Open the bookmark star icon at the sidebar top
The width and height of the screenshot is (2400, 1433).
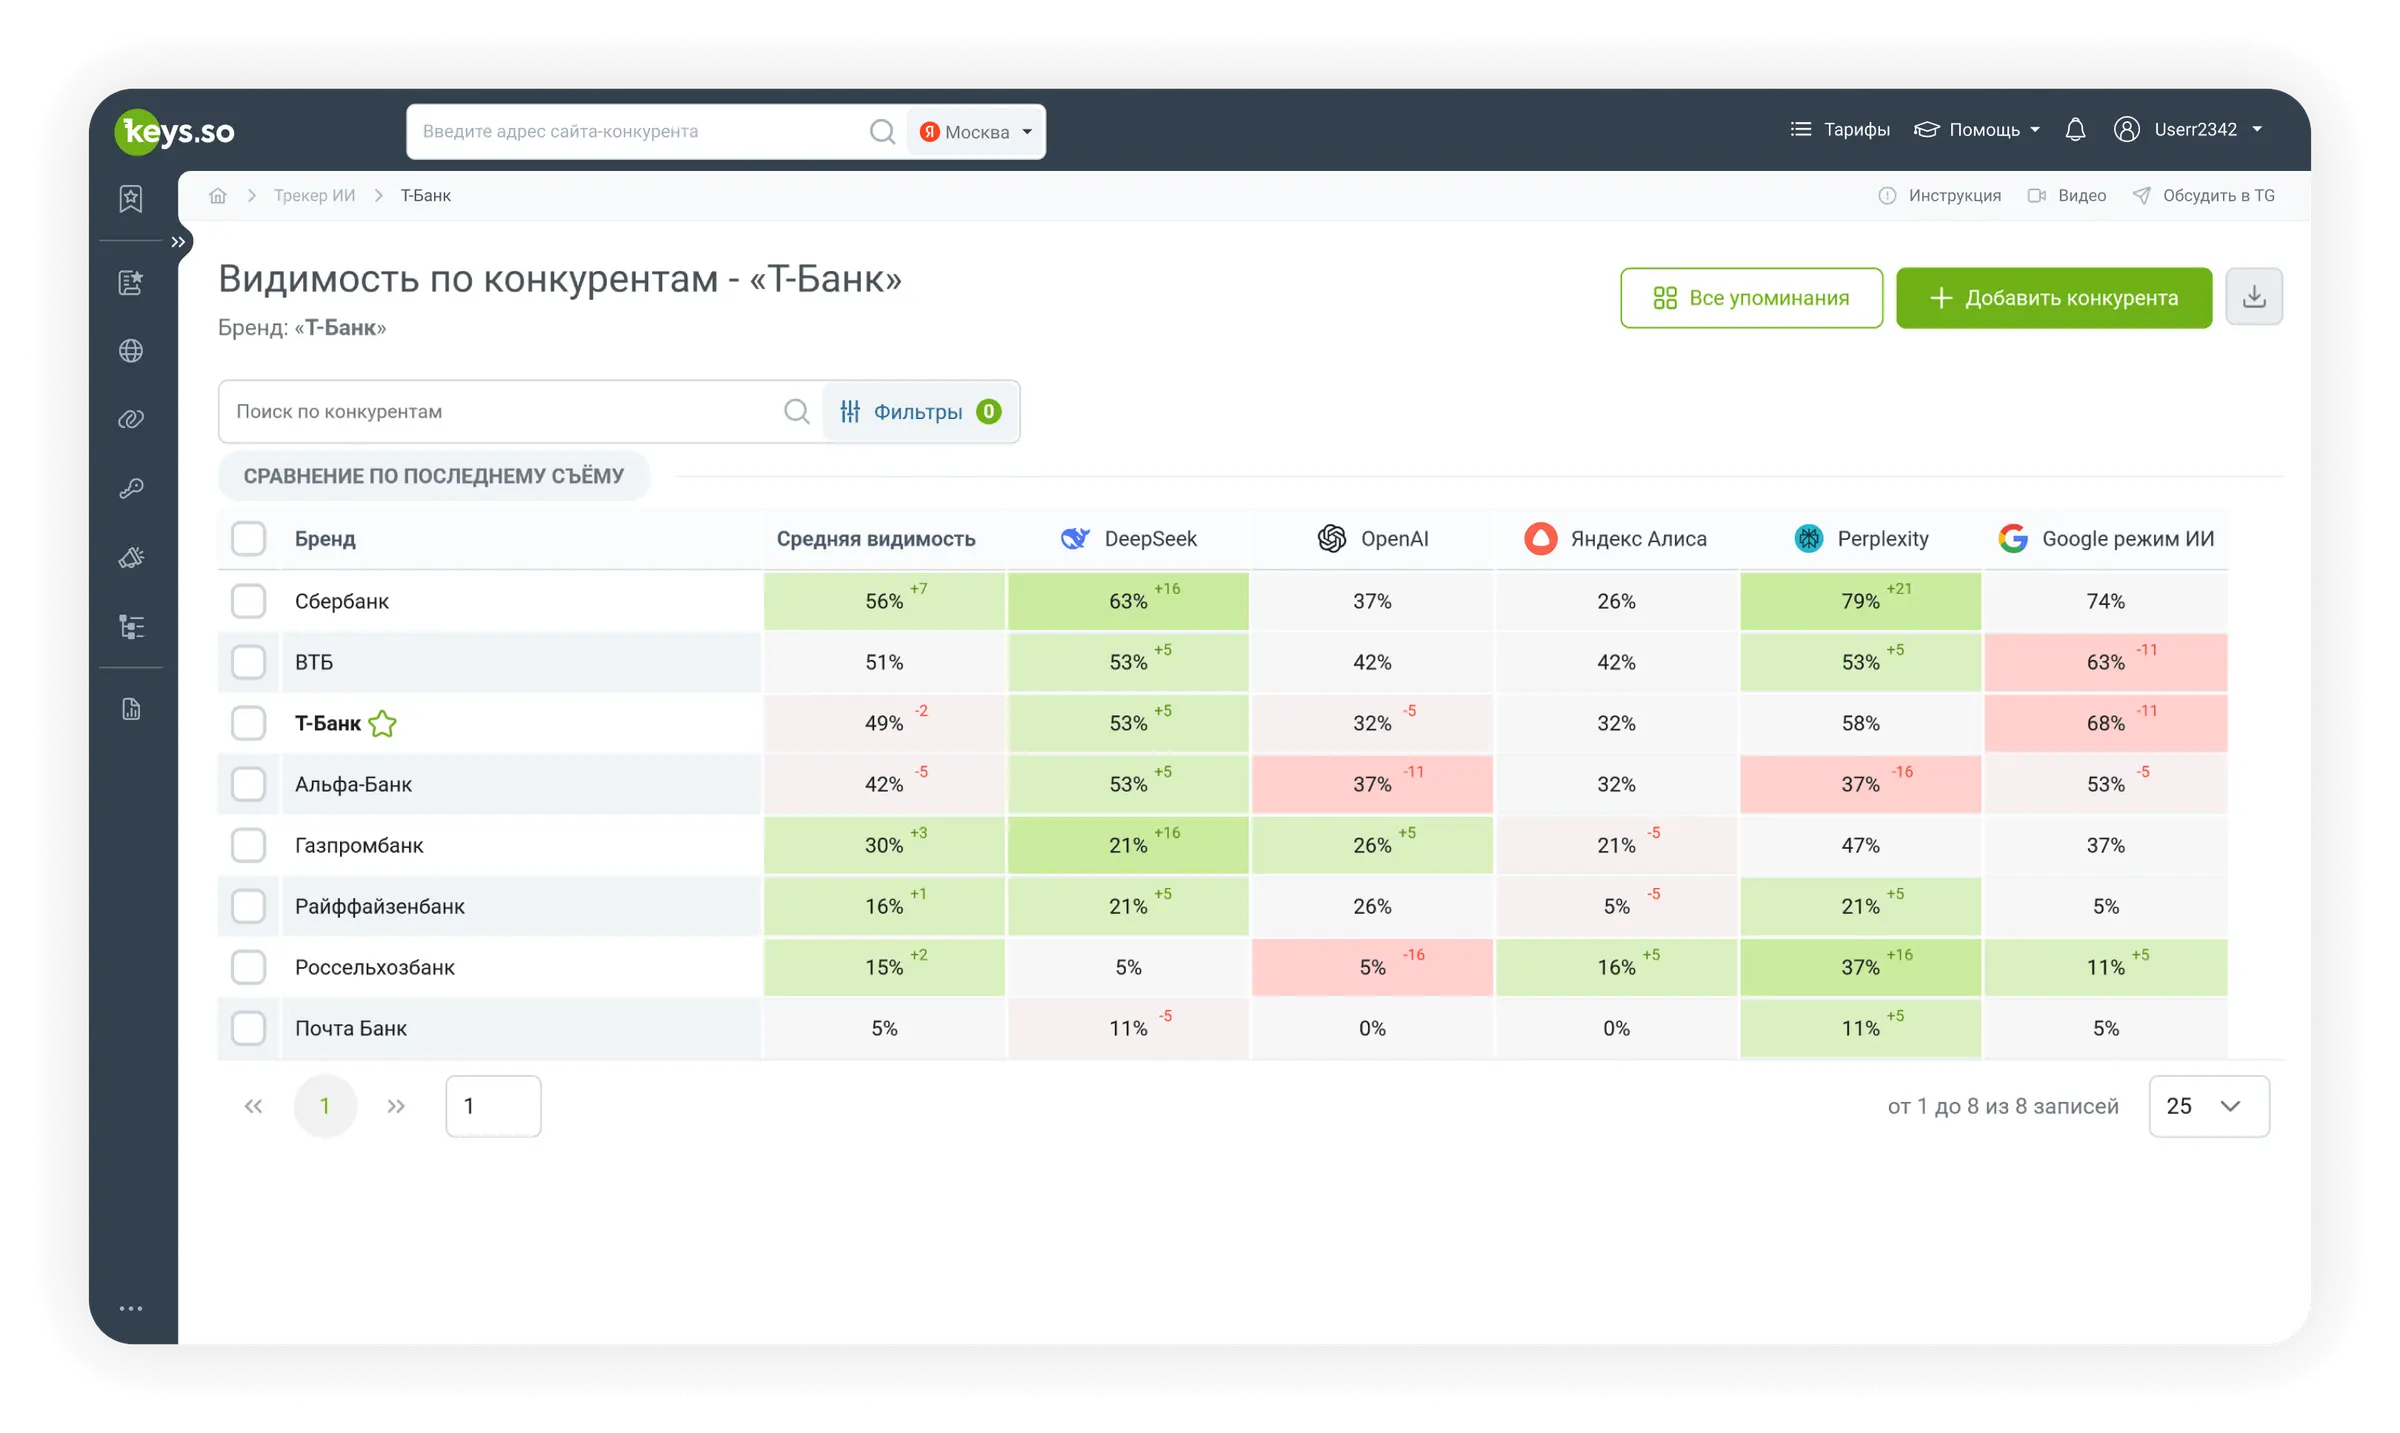pyautogui.click(x=131, y=199)
